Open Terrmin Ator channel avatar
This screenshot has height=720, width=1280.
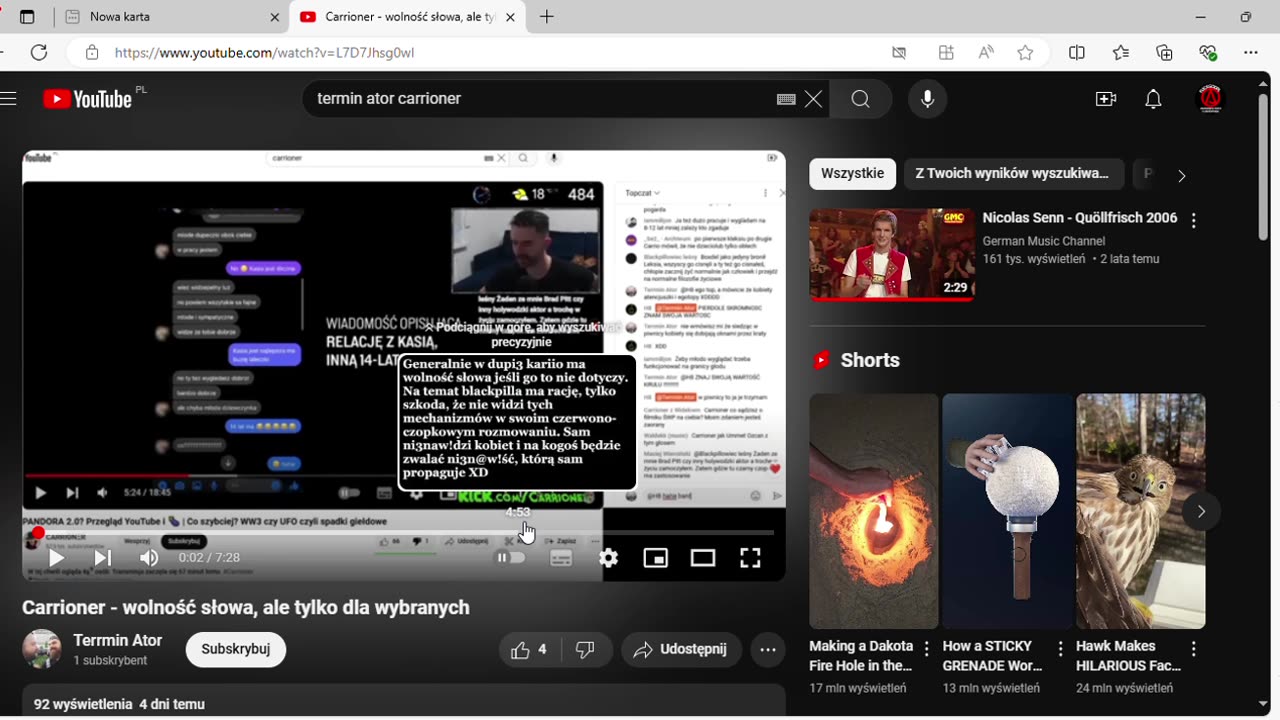42,649
